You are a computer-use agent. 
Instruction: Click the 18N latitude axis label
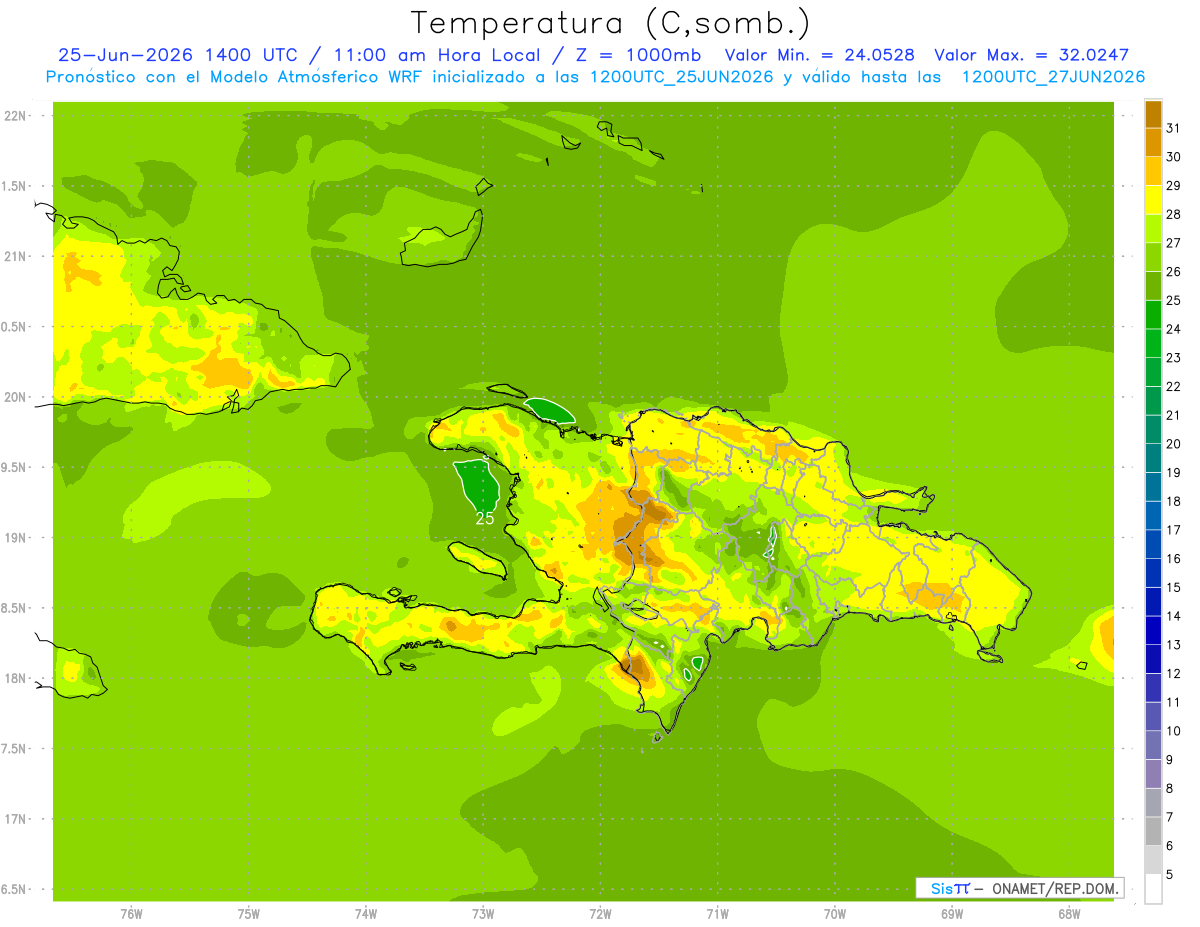click(15, 678)
